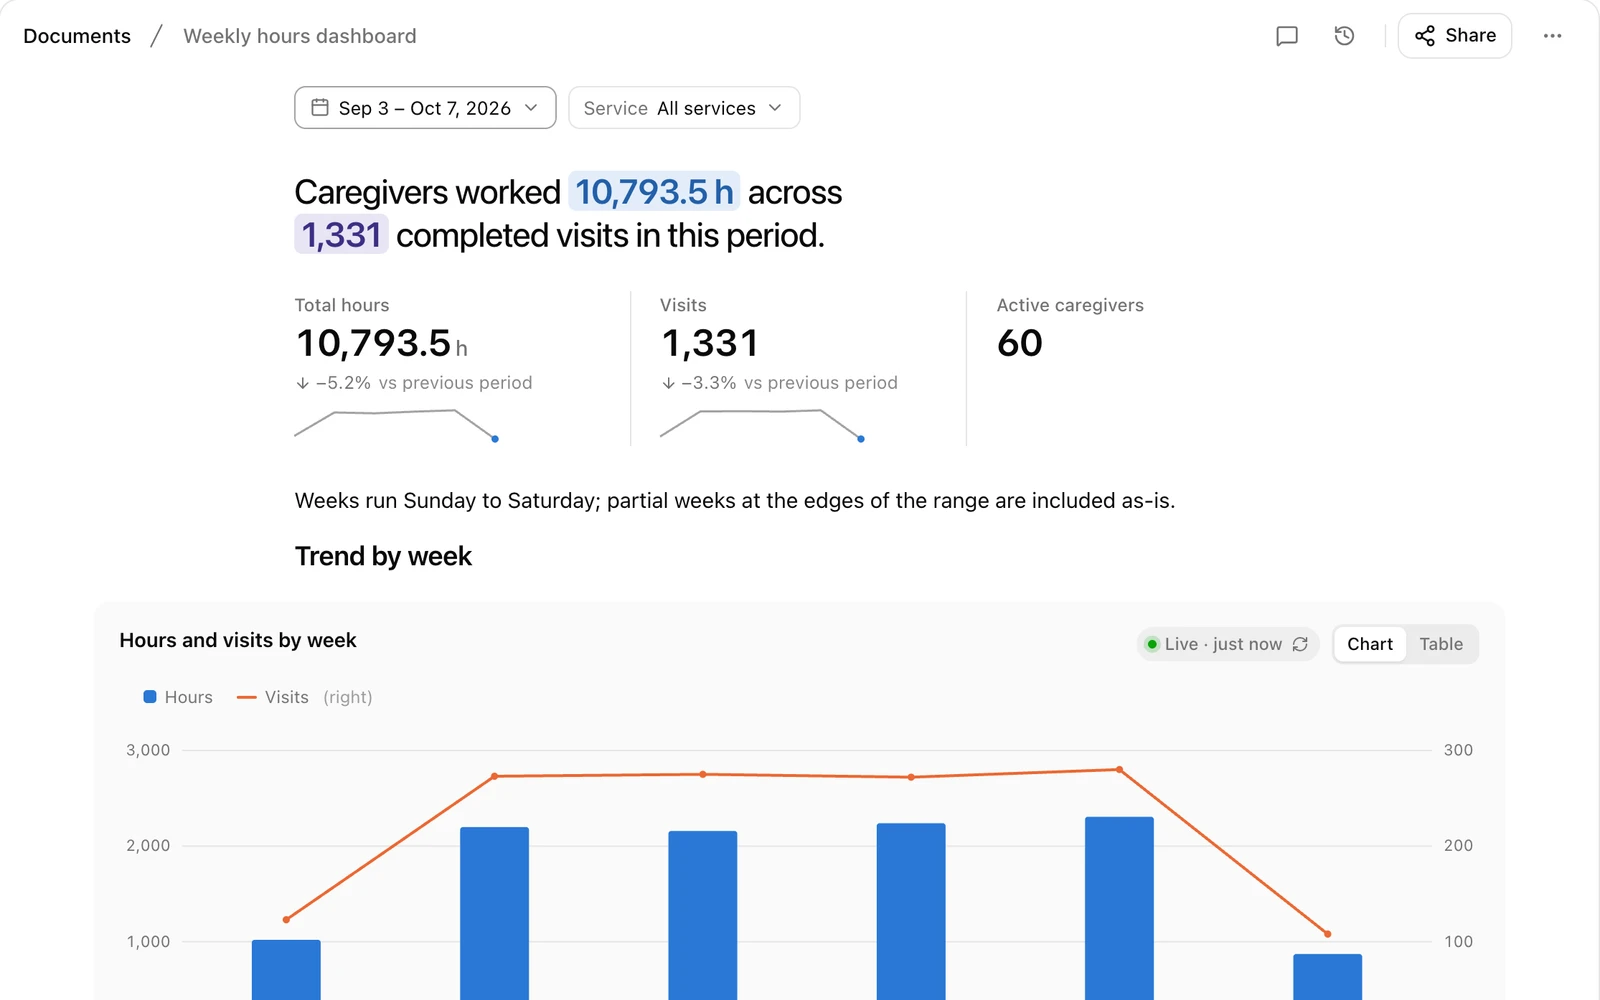
Task: Click the Live · just now status pill
Action: (1228, 644)
